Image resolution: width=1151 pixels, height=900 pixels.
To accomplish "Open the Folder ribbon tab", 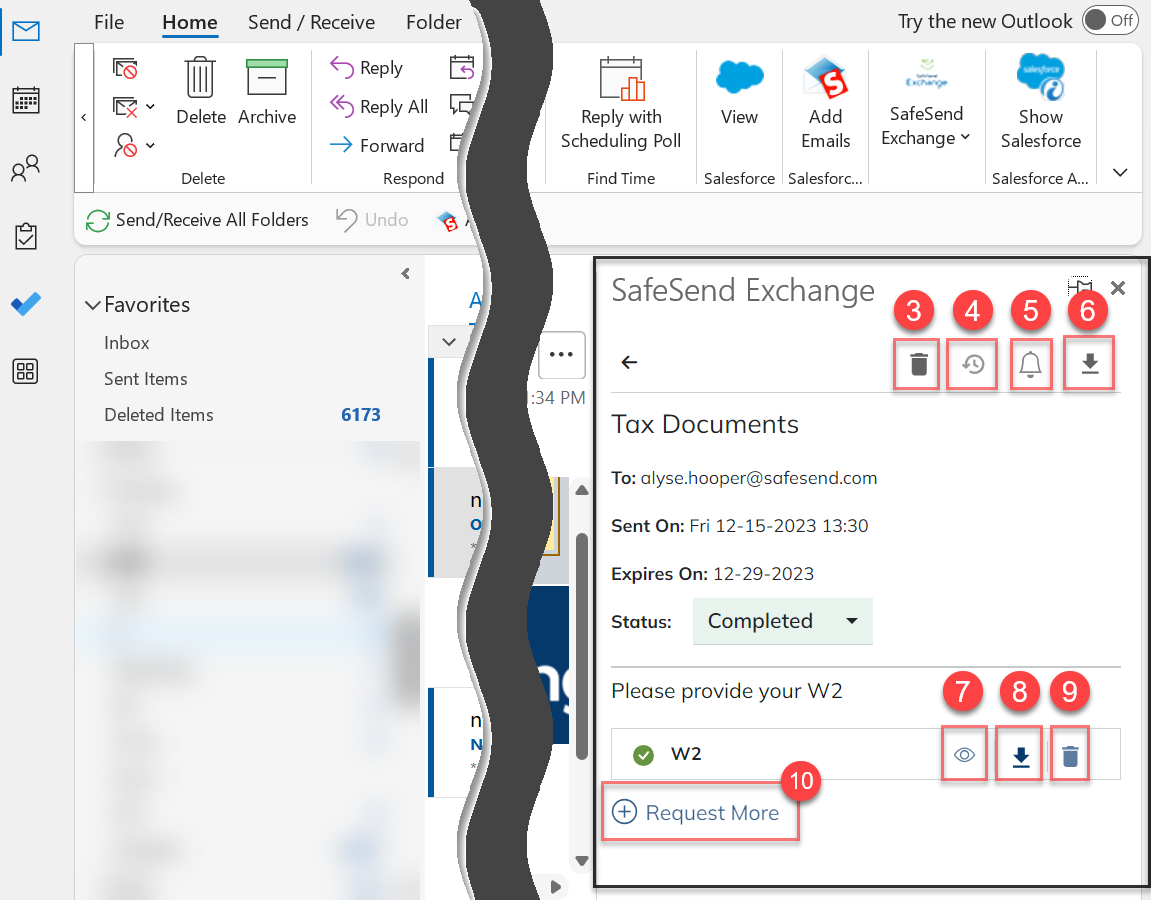I will (x=434, y=21).
